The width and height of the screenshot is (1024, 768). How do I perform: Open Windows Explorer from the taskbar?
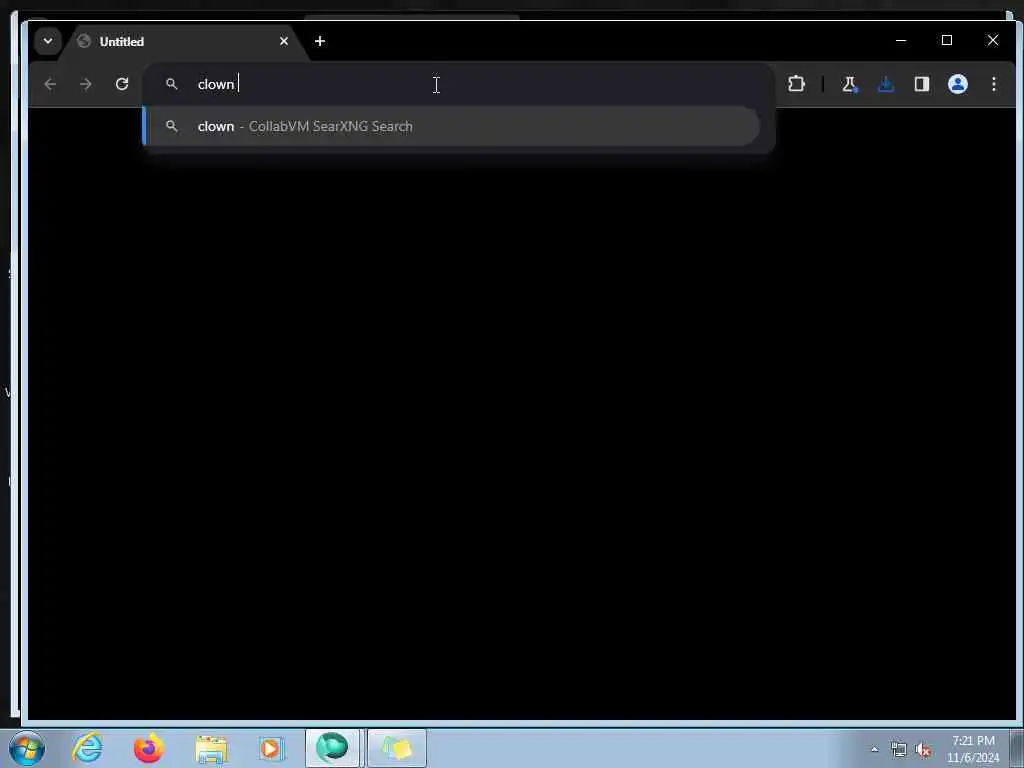point(211,748)
